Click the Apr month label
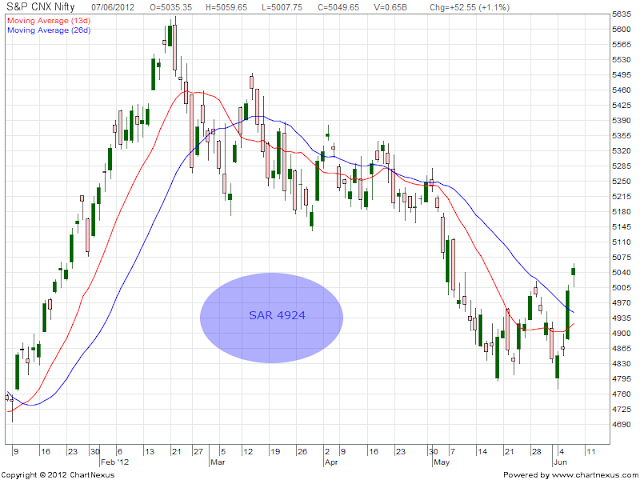Image resolution: width=640 pixels, height=480 pixels. (x=331, y=462)
